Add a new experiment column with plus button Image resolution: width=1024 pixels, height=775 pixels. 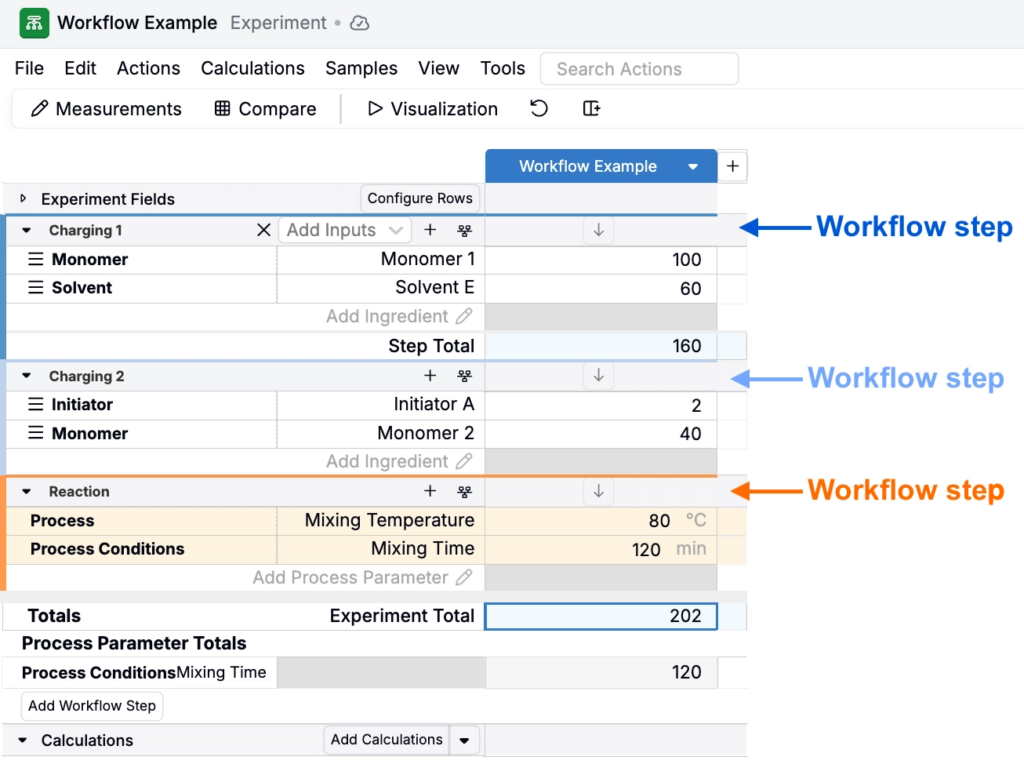pyautogui.click(x=733, y=166)
